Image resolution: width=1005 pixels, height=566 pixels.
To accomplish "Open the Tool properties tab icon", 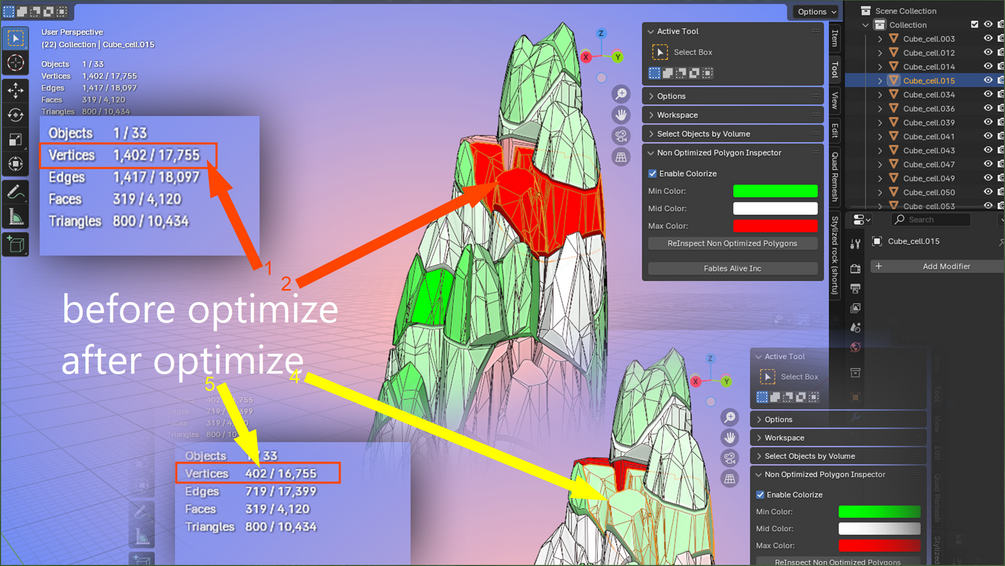I will [855, 244].
